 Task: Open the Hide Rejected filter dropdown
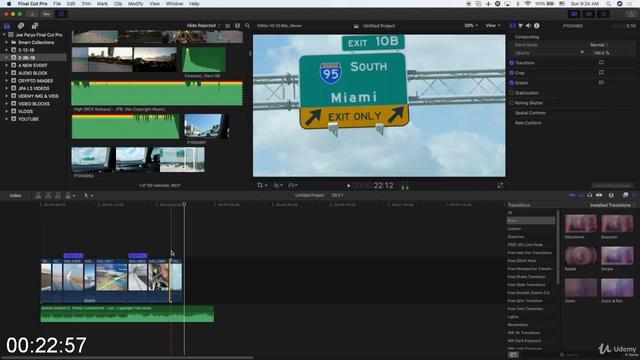[x=203, y=26]
